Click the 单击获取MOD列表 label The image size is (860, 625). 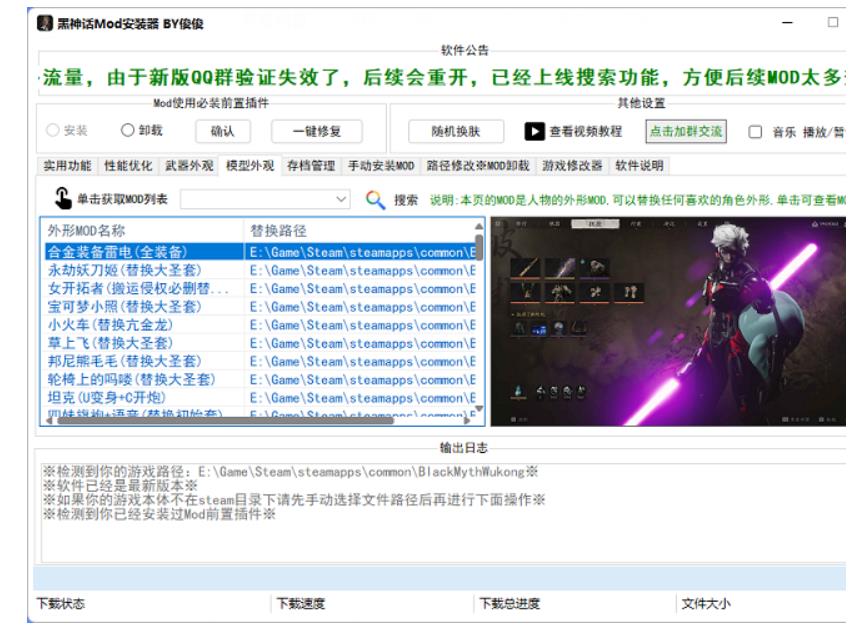(x=122, y=199)
